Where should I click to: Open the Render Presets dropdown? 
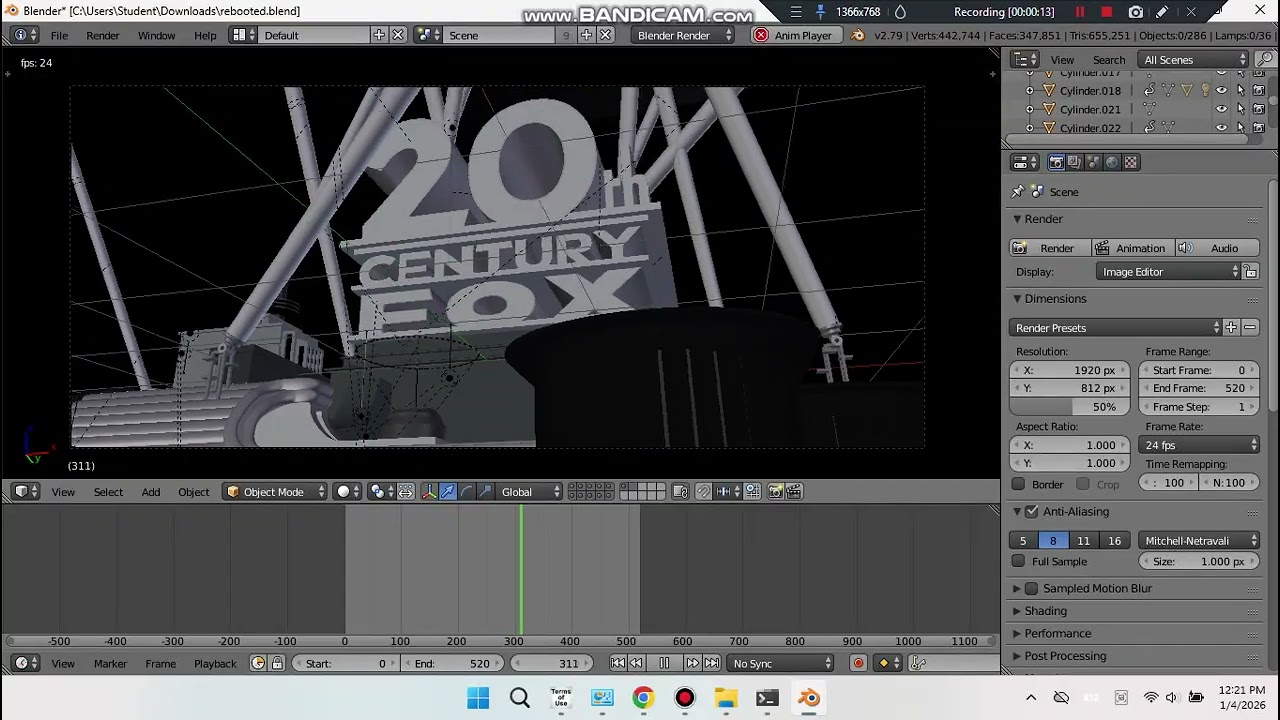[1115, 328]
